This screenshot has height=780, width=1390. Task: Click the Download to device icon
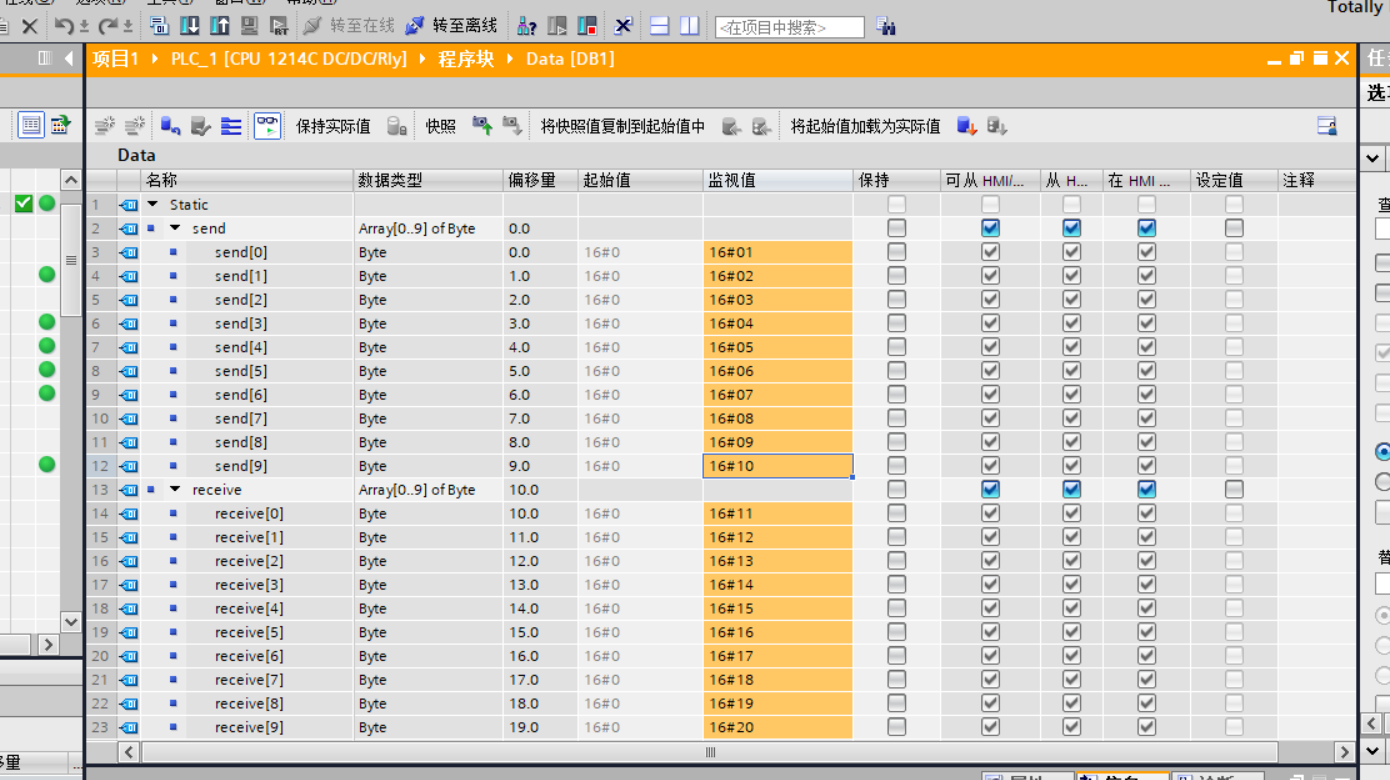pyautogui.click(x=189, y=26)
